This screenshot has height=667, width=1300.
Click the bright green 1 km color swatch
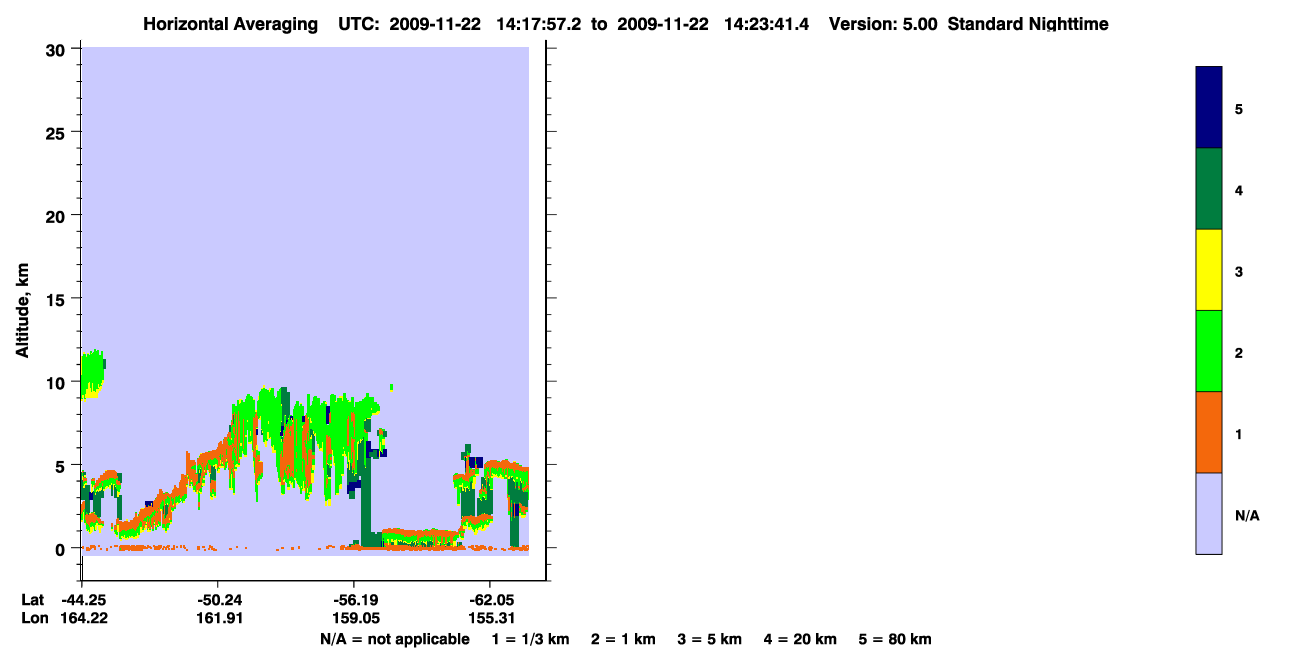tap(1209, 351)
